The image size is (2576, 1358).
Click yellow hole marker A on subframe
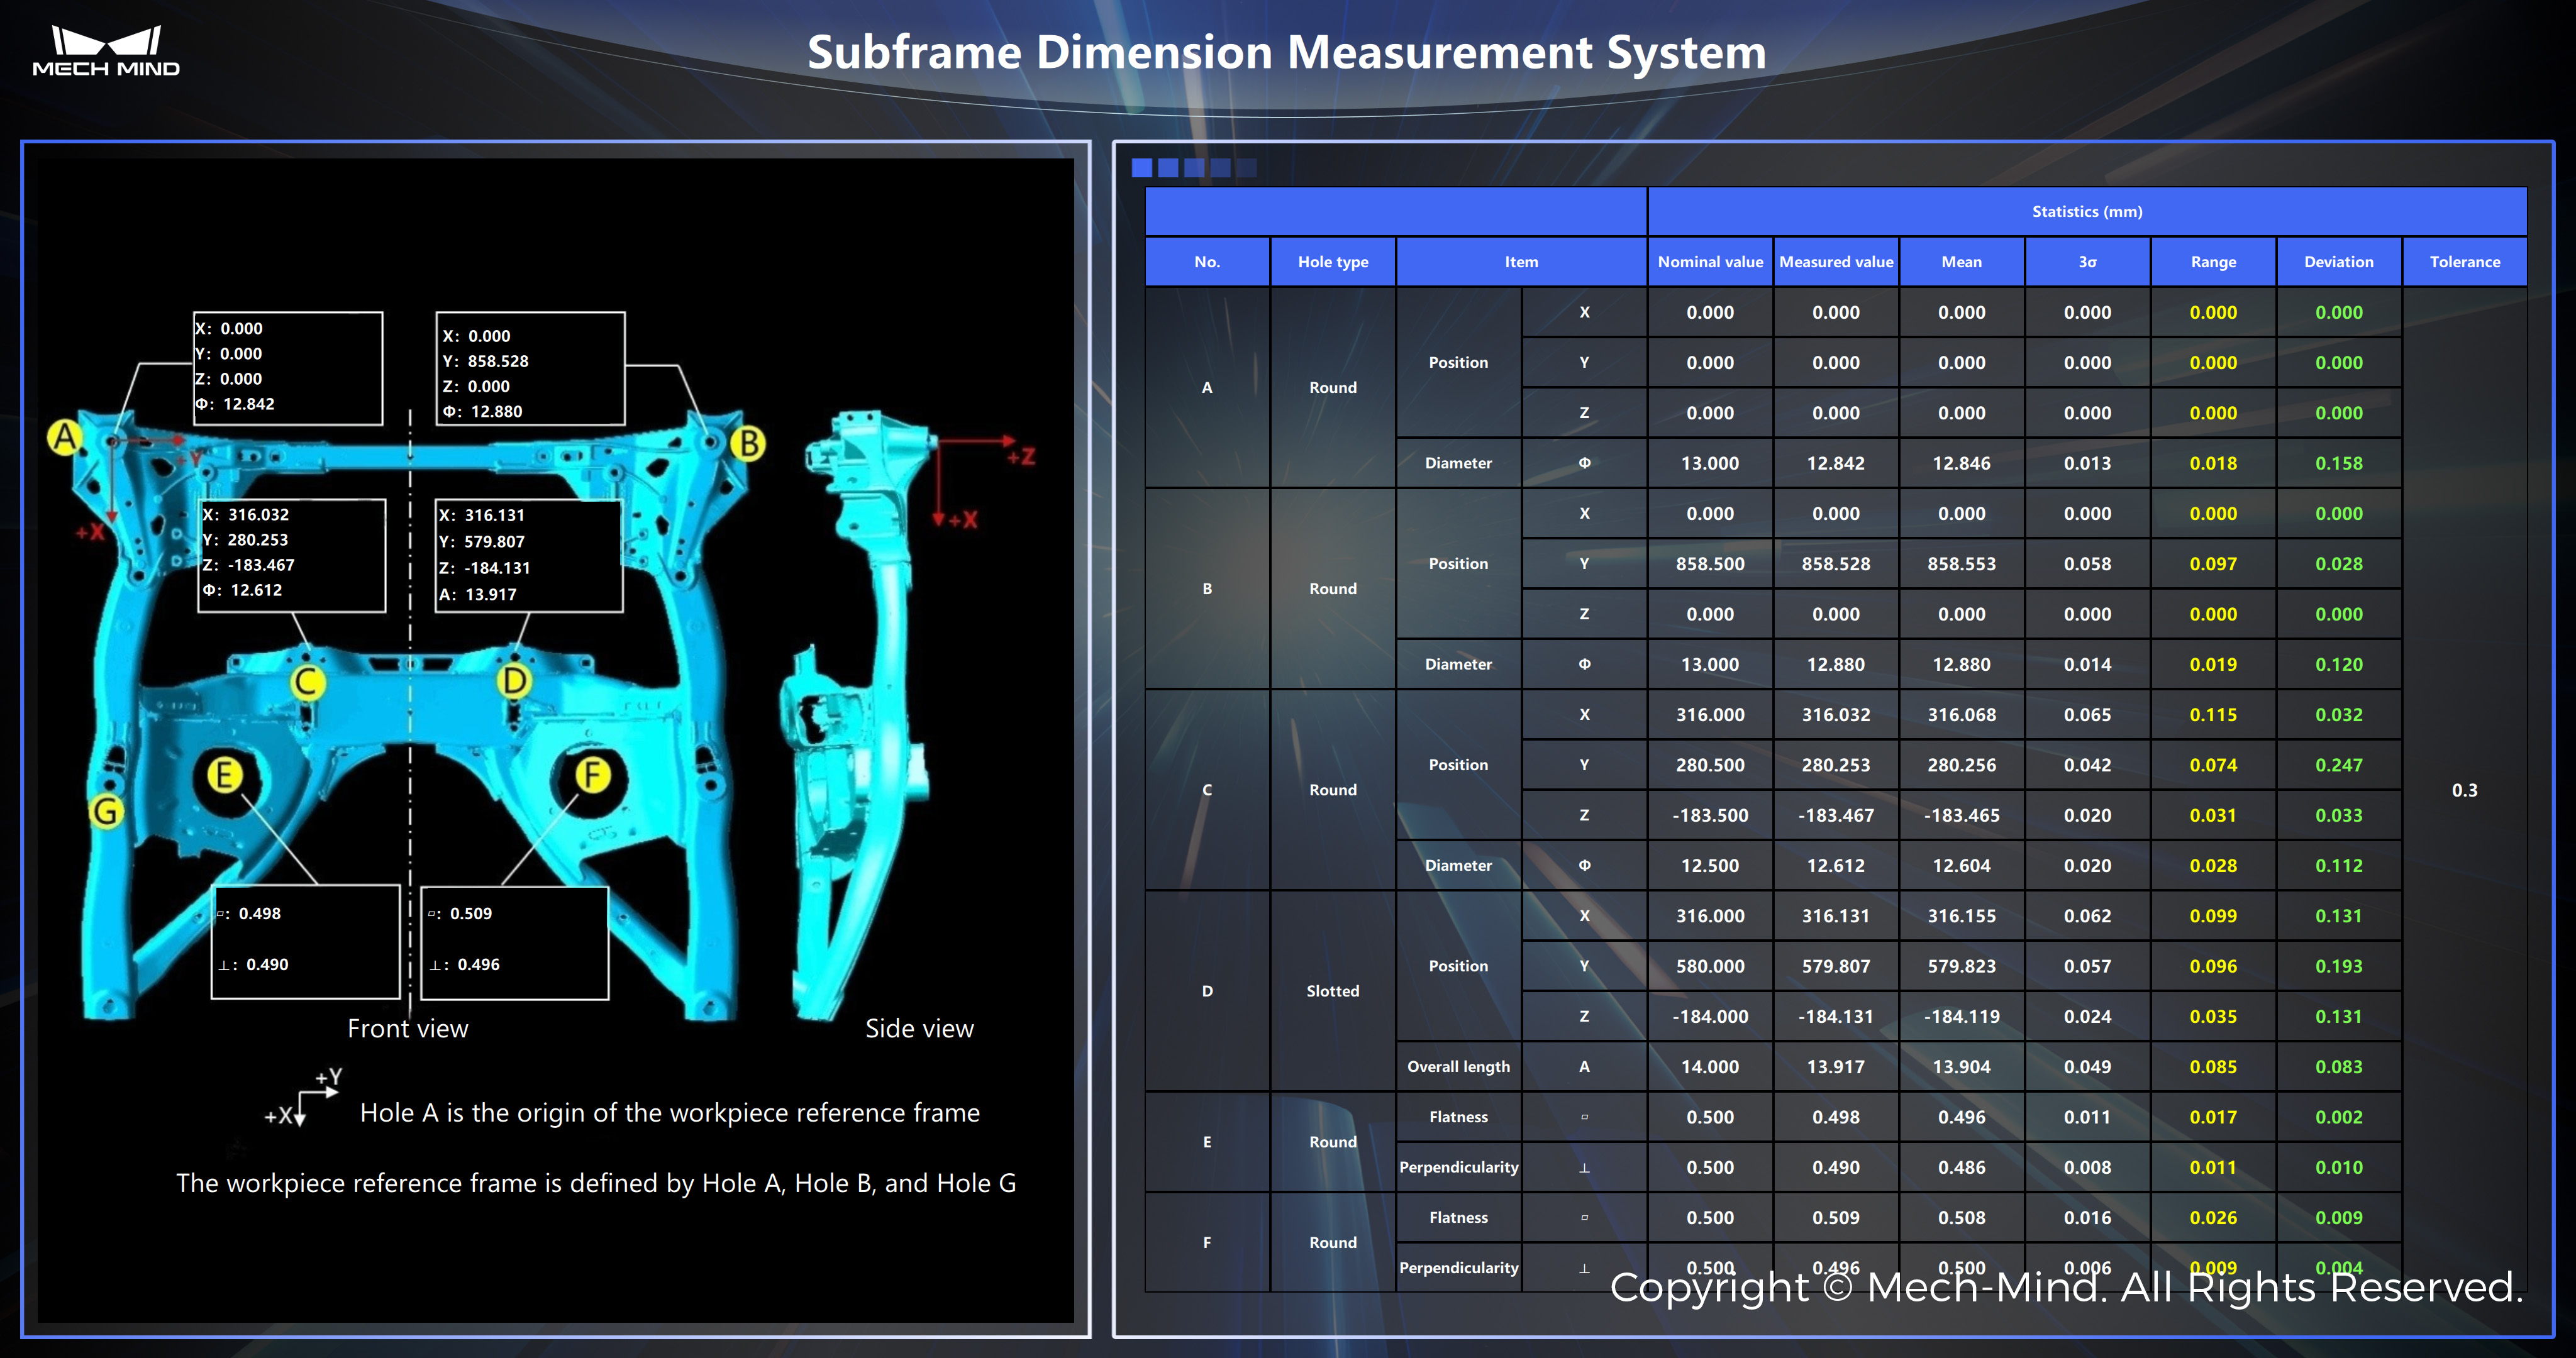[65, 437]
